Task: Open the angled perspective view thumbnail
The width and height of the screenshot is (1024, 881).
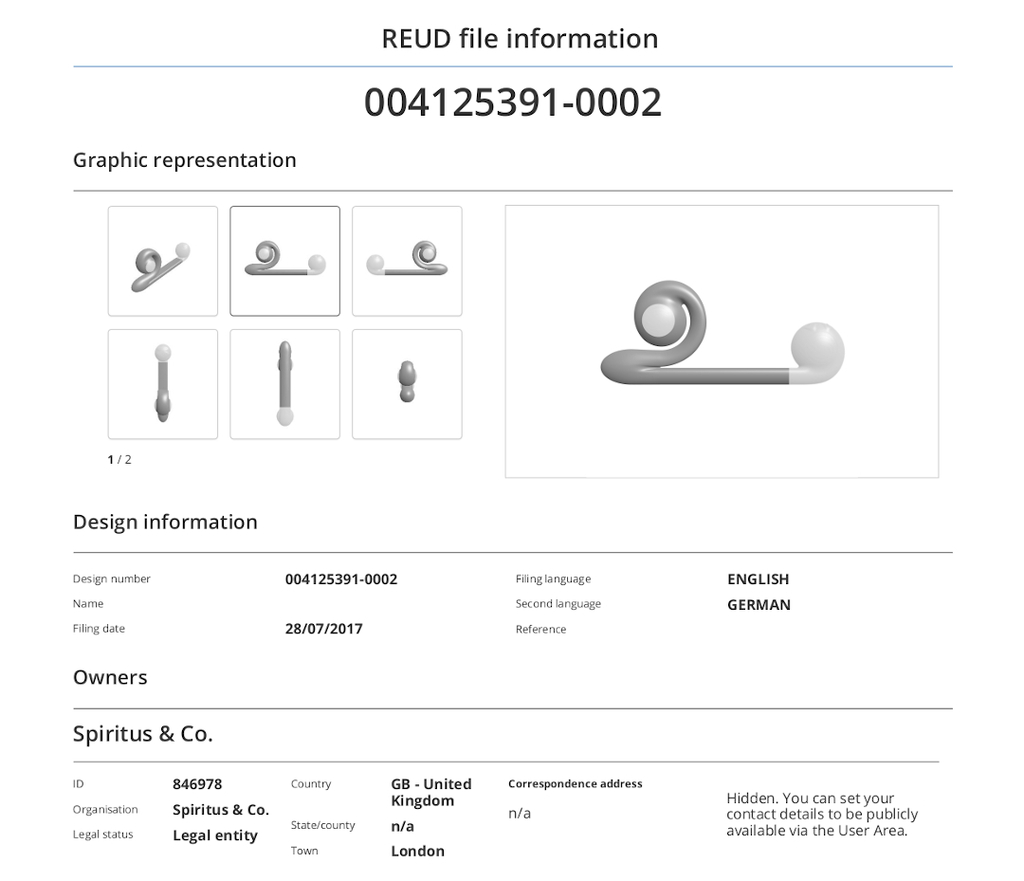Action: (163, 261)
